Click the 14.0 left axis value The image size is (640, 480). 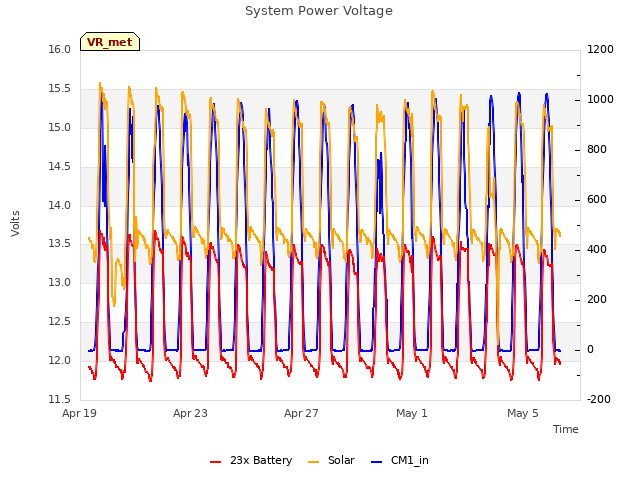tap(60, 205)
